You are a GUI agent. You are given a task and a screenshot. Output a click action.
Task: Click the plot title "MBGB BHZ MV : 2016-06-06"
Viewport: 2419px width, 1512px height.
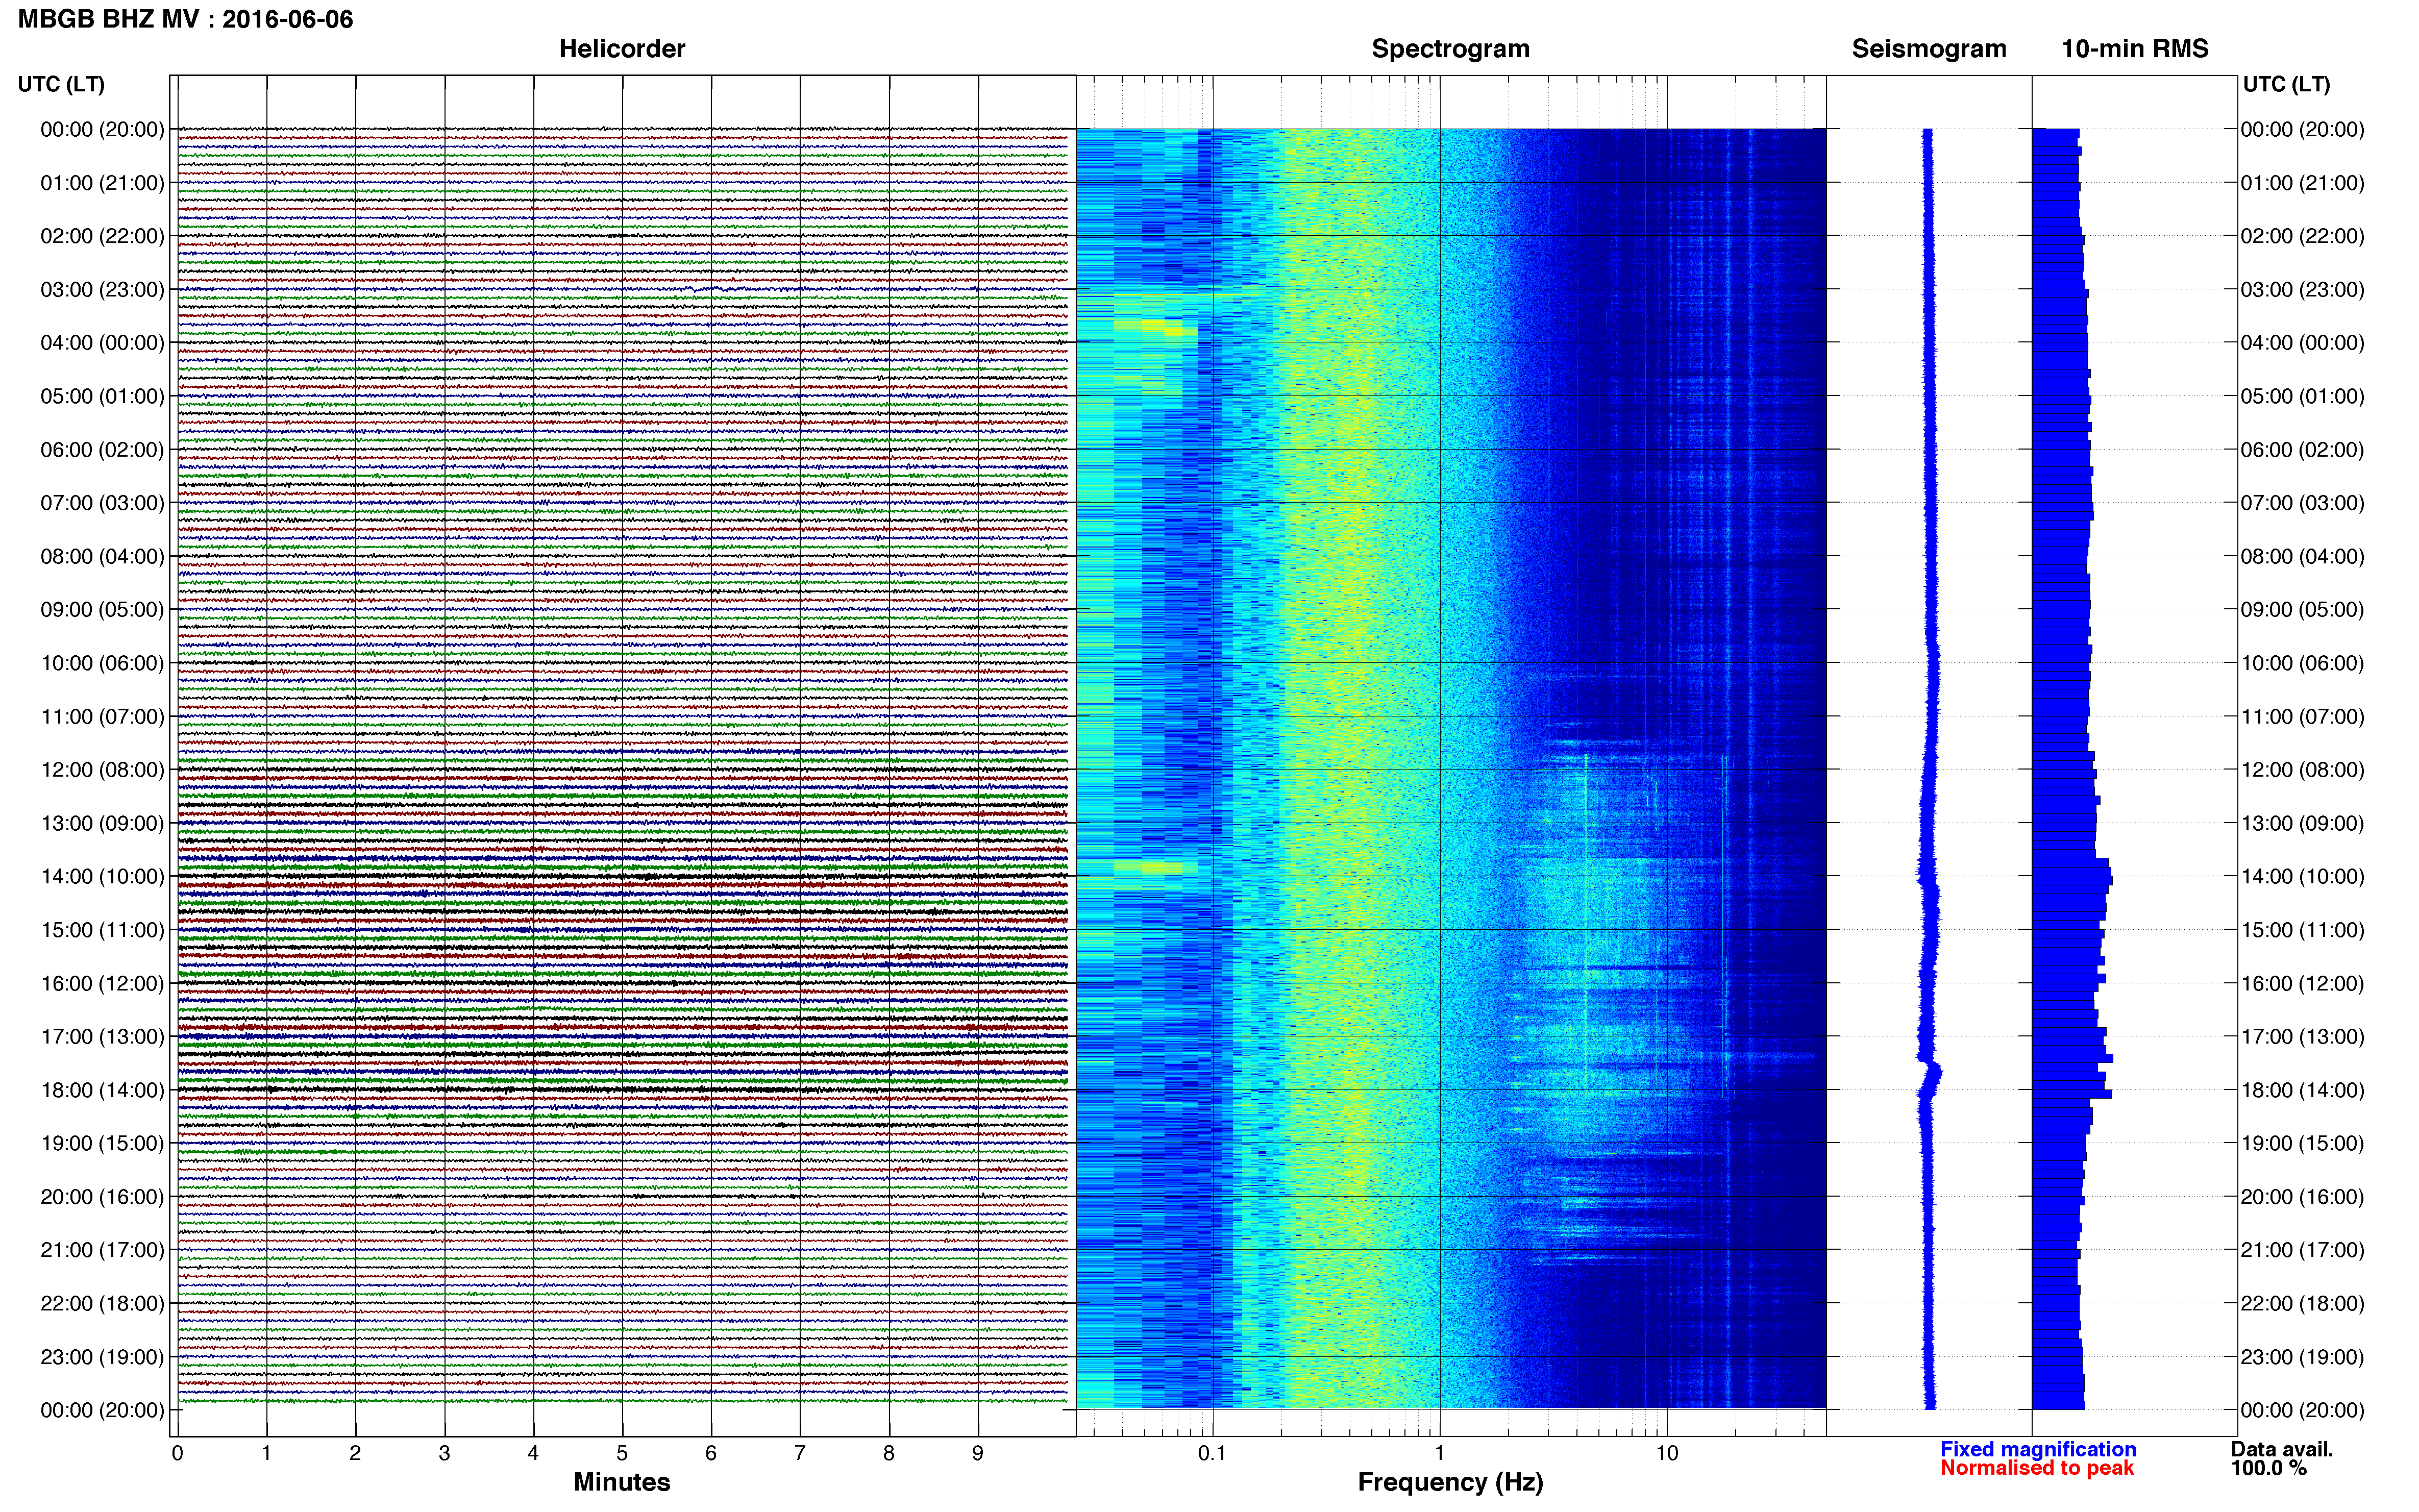click(x=185, y=19)
